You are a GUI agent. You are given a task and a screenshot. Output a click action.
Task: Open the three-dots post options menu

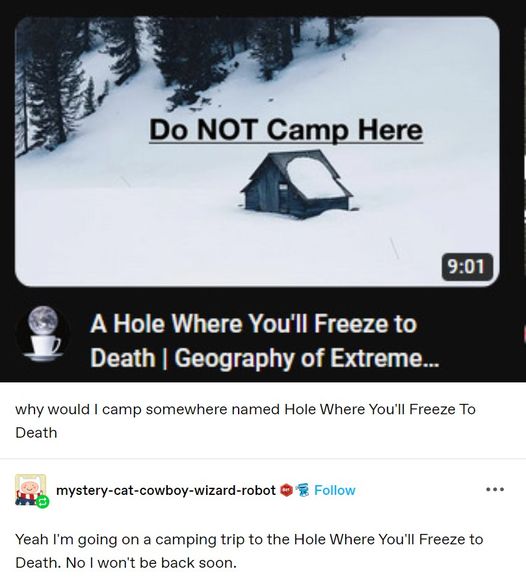pos(495,489)
